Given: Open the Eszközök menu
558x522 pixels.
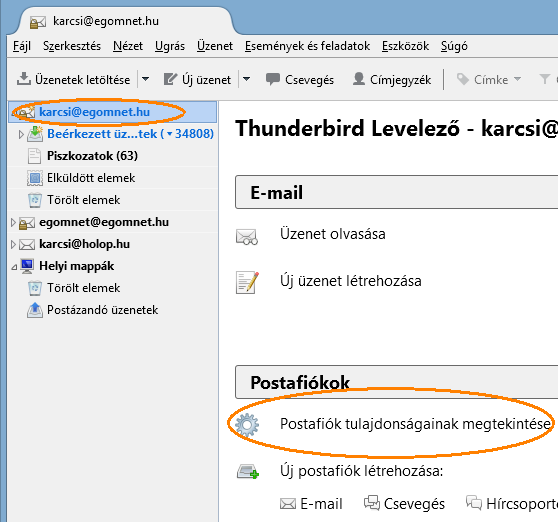Looking at the screenshot, I should (405, 46).
